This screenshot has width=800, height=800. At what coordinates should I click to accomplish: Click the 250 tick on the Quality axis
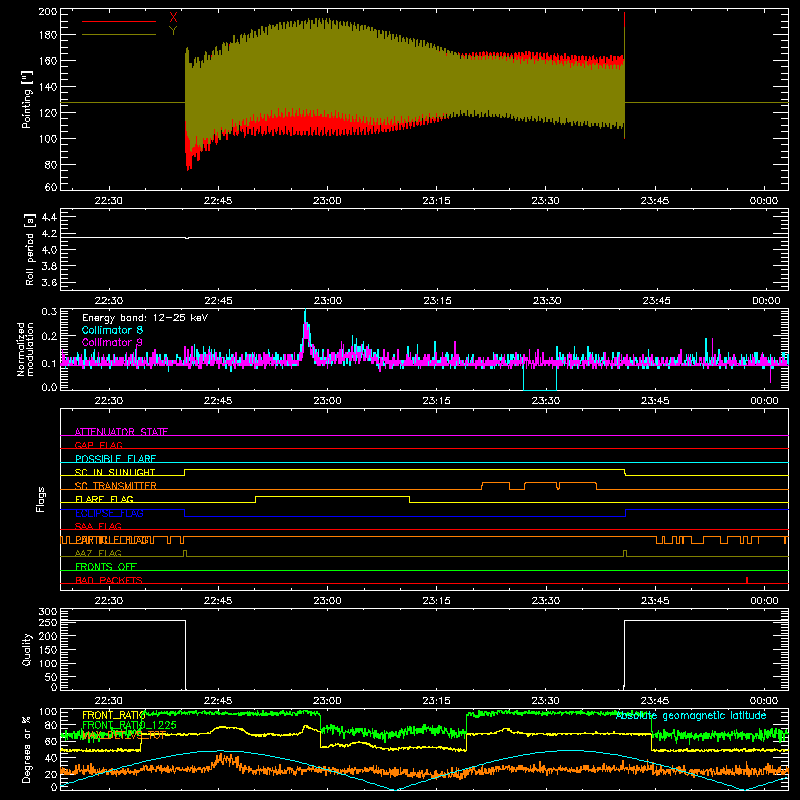pyautogui.click(x=48, y=622)
